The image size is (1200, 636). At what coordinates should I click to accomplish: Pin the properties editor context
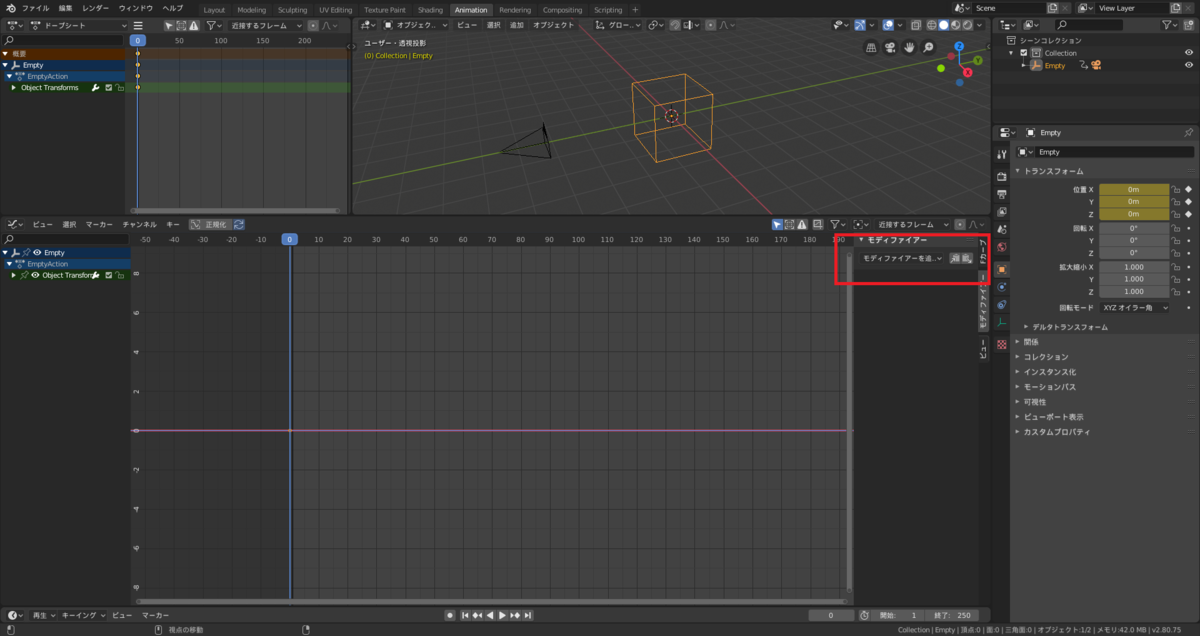pyautogui.click(x=1188, y=132)
